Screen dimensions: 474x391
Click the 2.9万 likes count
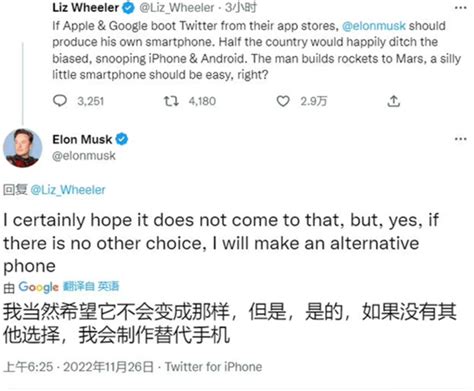point(314,101)
